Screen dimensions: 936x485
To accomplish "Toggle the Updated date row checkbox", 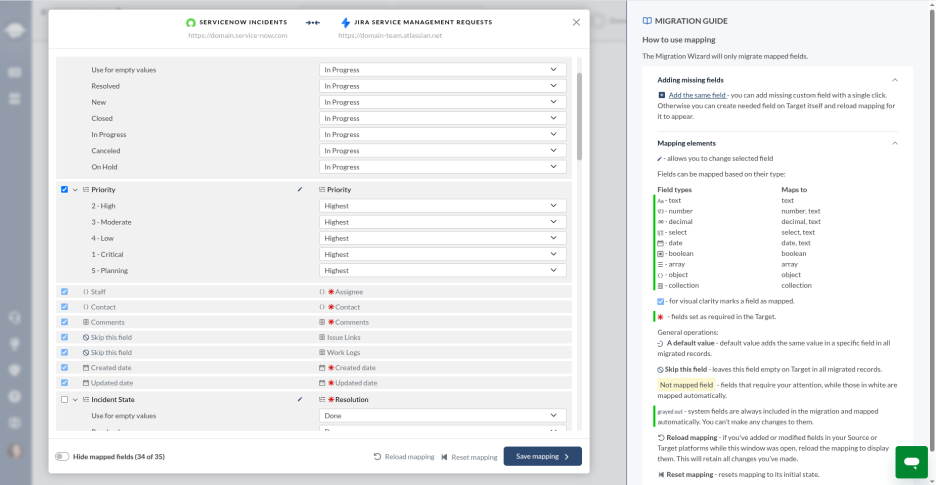I will click(x=64, y=383).
